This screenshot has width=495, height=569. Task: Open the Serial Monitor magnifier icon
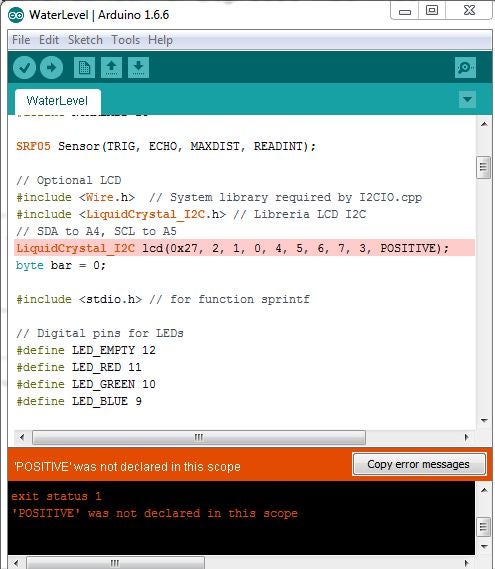click(x=465, y=67)
